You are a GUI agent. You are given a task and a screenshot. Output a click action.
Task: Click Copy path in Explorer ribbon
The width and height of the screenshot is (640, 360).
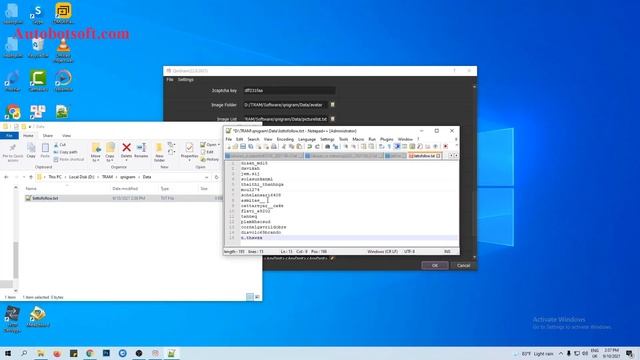pyautogui.click(x=65, y=152)
